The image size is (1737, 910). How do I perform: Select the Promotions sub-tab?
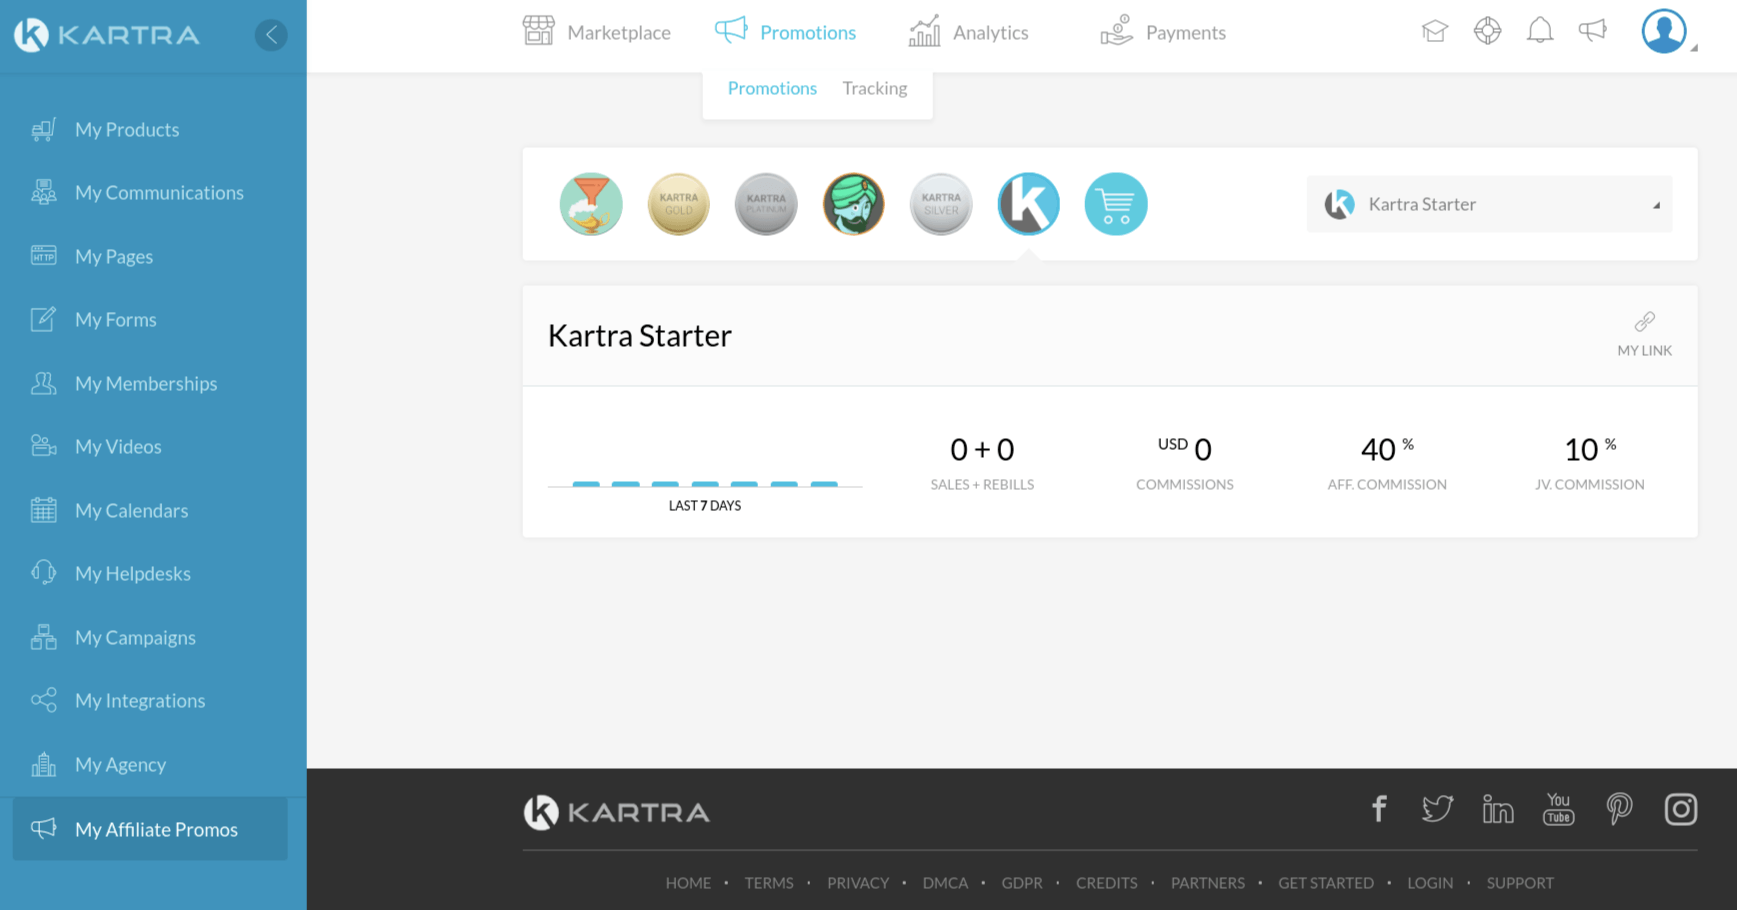point(772,88)
